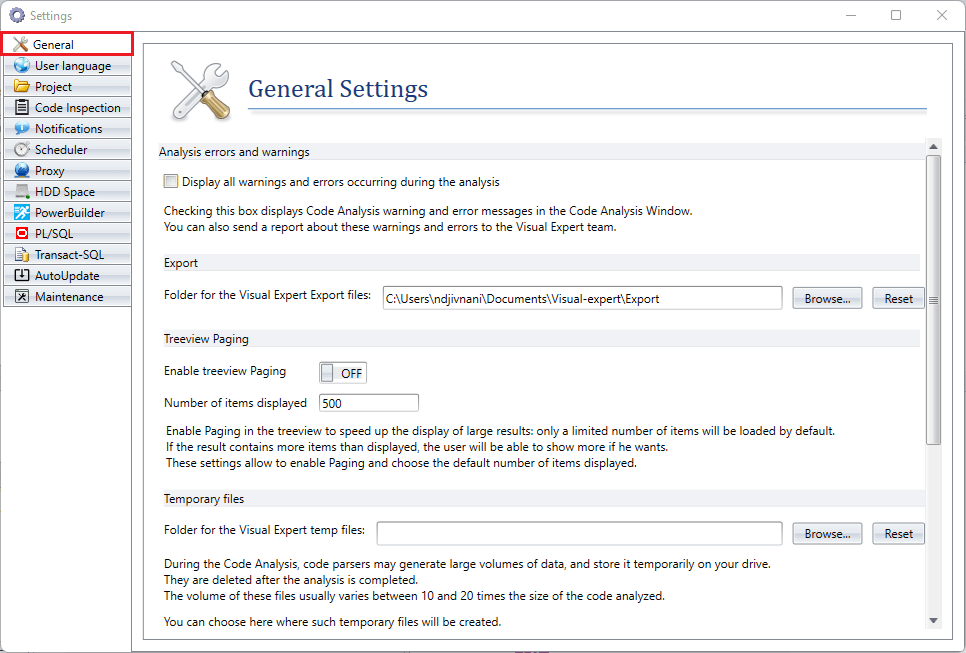Toggle Enable treeview Paging switch on
This screenshot has height=653, width=966.
(343, 373)
